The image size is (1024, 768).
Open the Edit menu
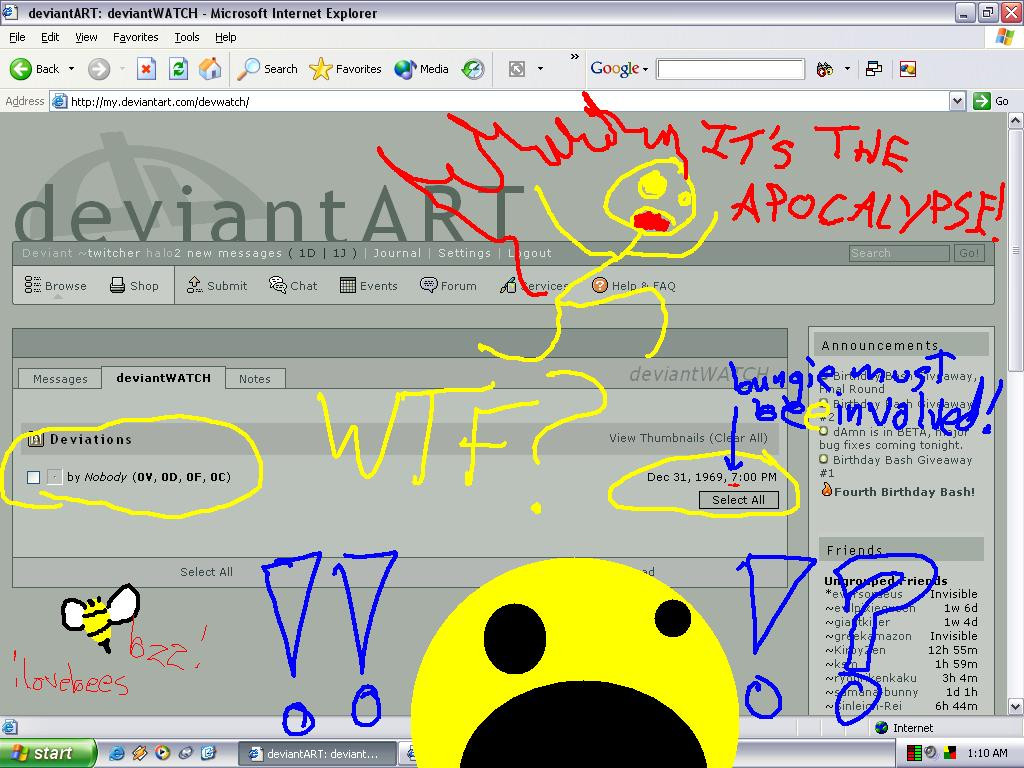pyautogui.click(x=50, y=37)
